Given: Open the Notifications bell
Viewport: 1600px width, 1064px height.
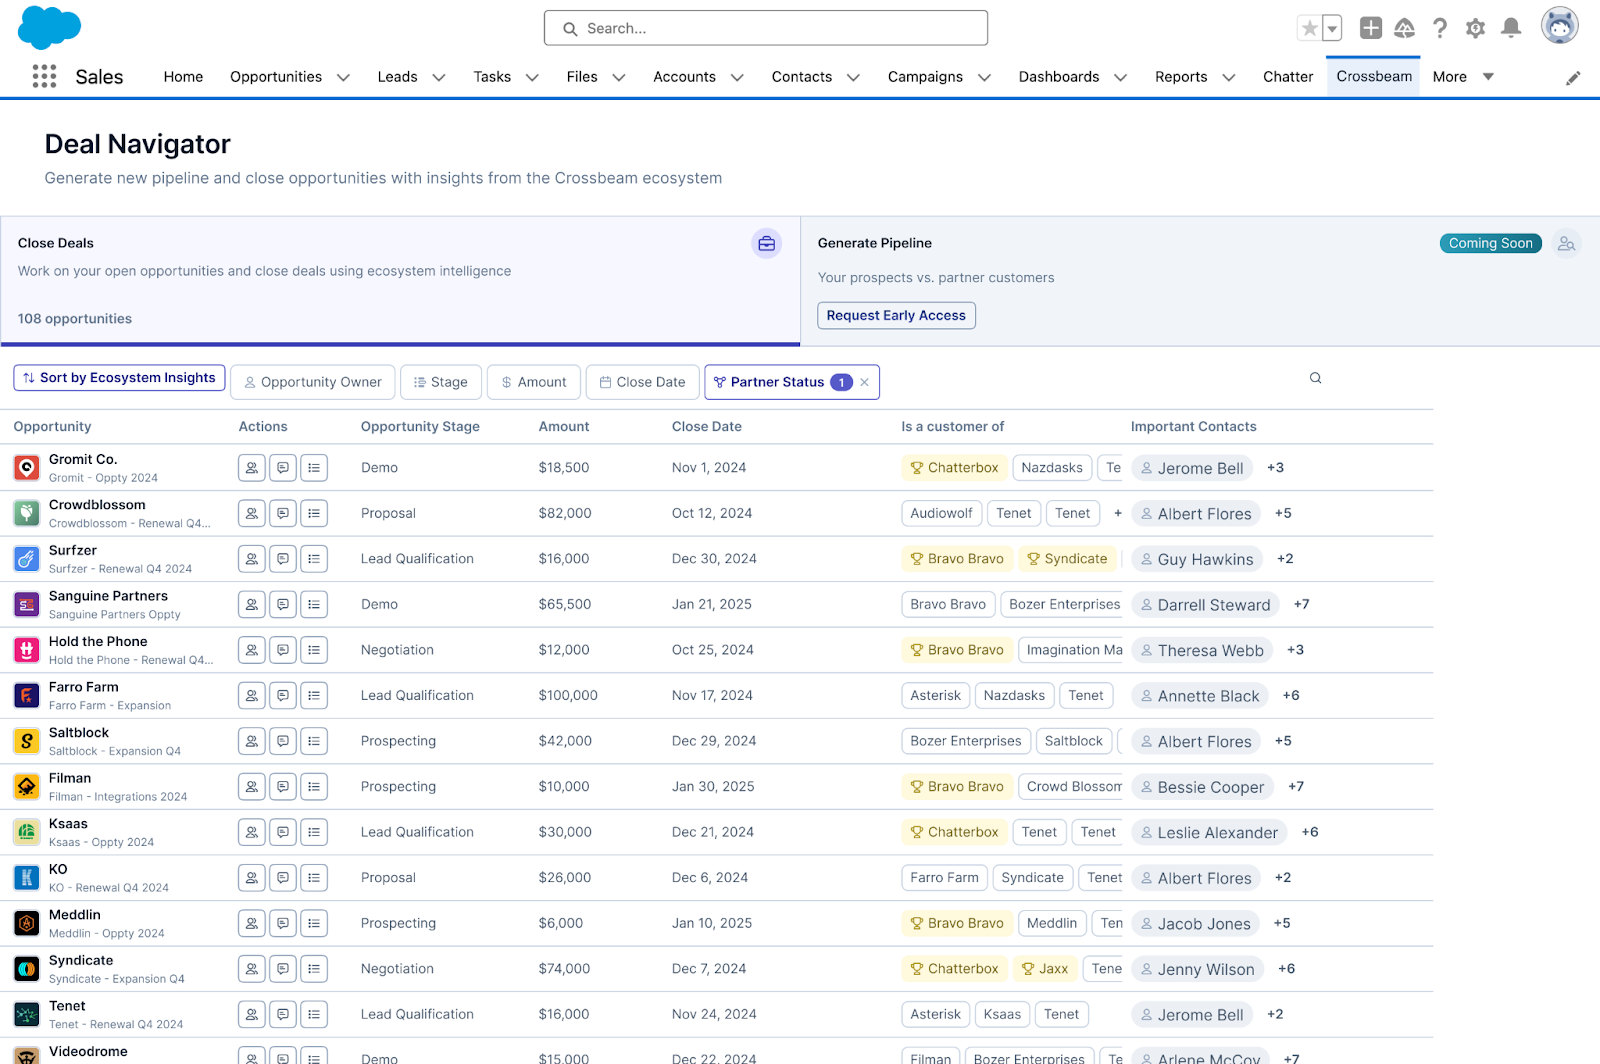Looking at the screenshot, I should [x=1511, y=28].
